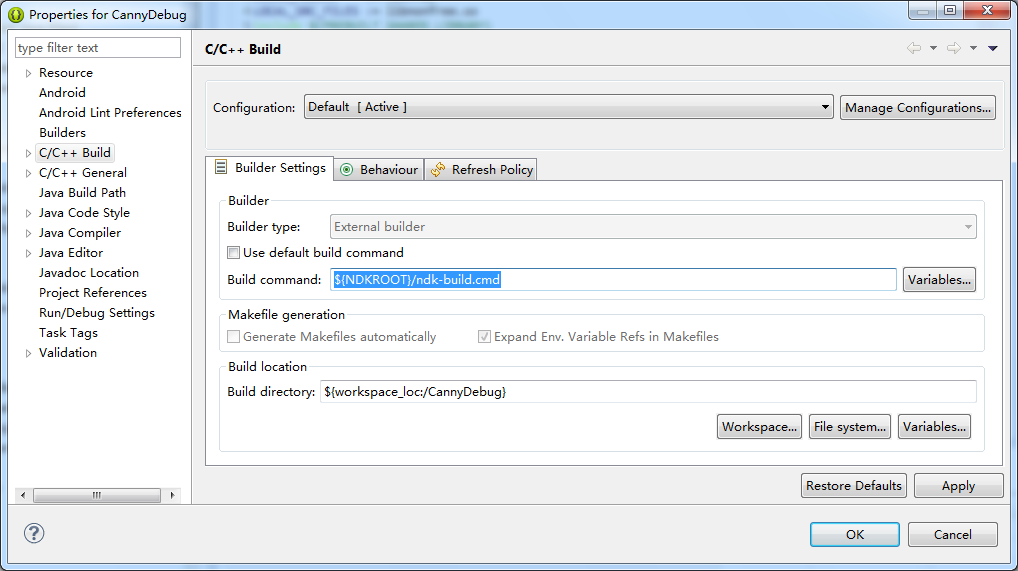This screenshot has width=1018, height=571.
Task: Click the tree horizontal scrollbar thumb
Action: tap(97, 495)
